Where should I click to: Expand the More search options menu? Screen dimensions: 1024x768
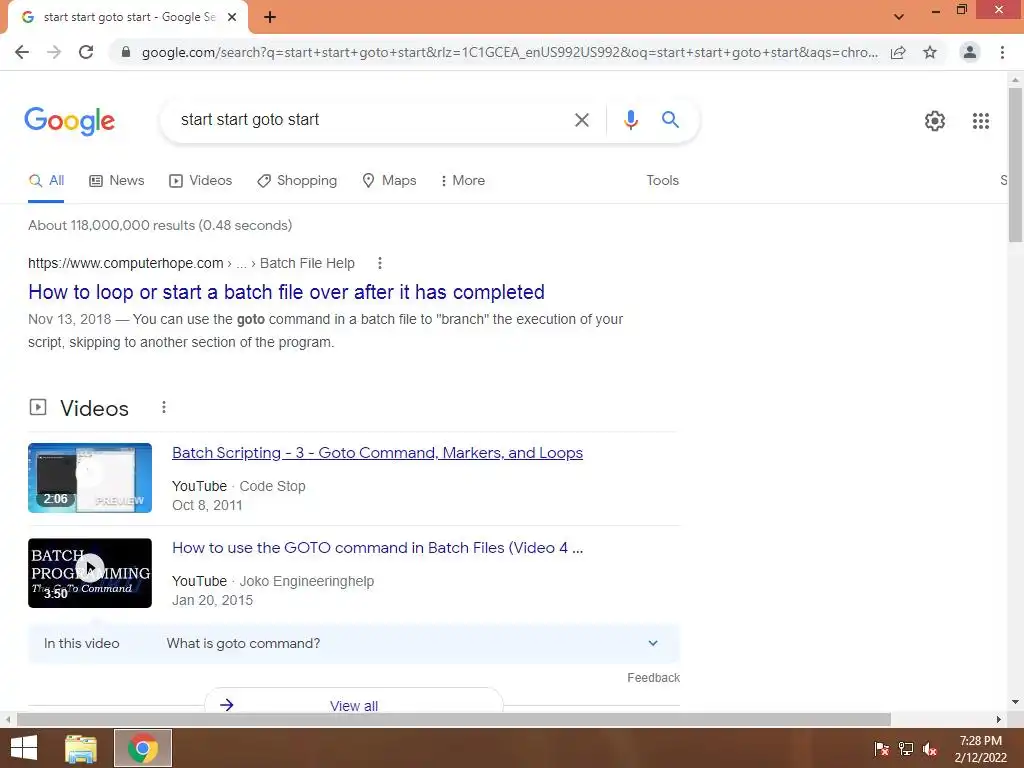[x=462, y=181]
